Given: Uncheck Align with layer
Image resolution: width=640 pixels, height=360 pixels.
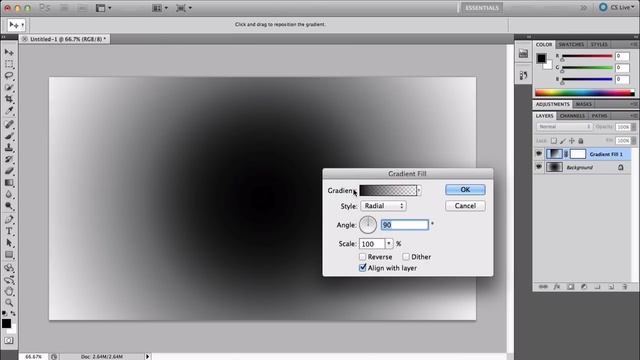Looking at the screenshot, I should [x=362, y=268].
